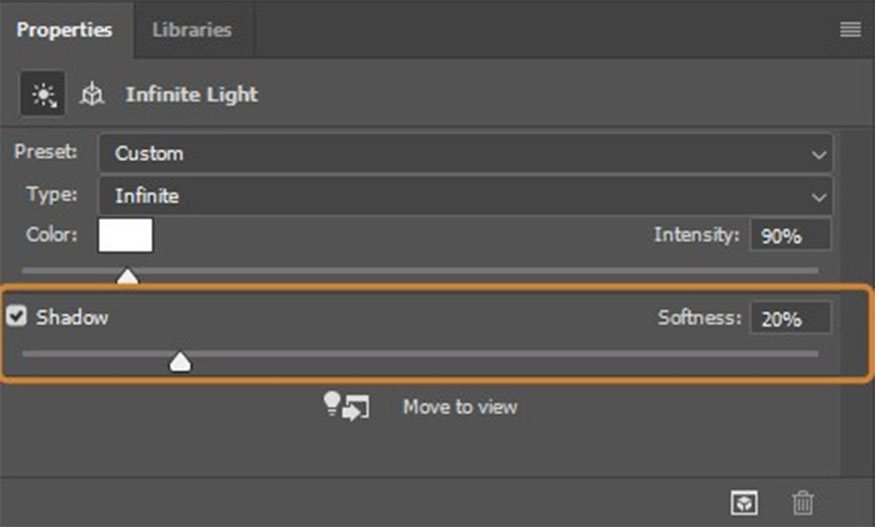This screenshot has height=527, width=875.
Task: Click the Move to view text
Action: (460, 407)
